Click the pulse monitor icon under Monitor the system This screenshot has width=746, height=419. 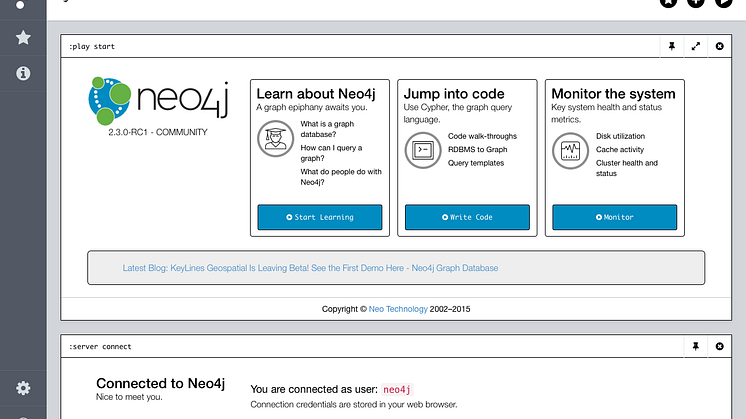coord(570,151)
